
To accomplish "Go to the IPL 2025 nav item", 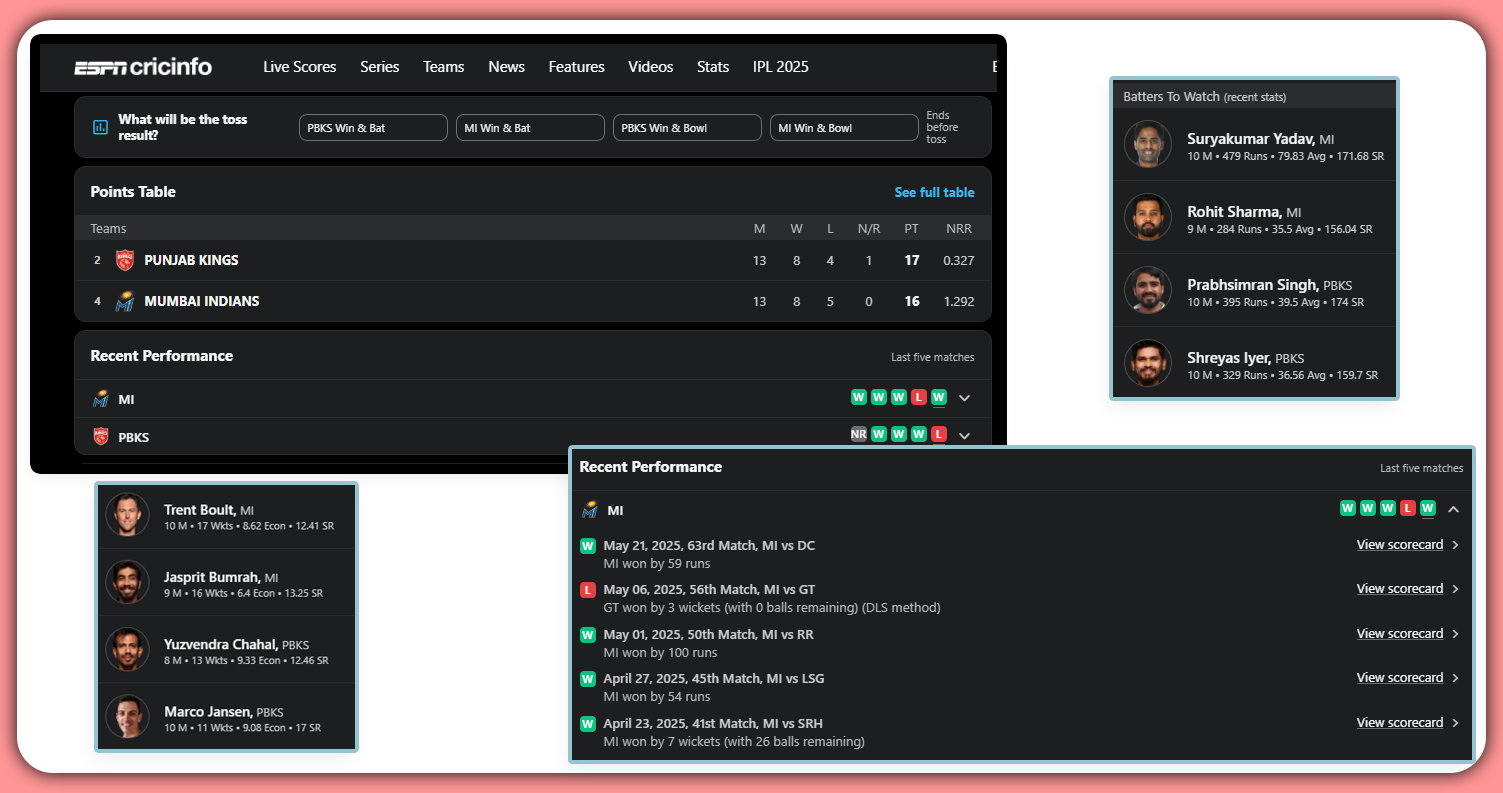I will click(780, 67).
